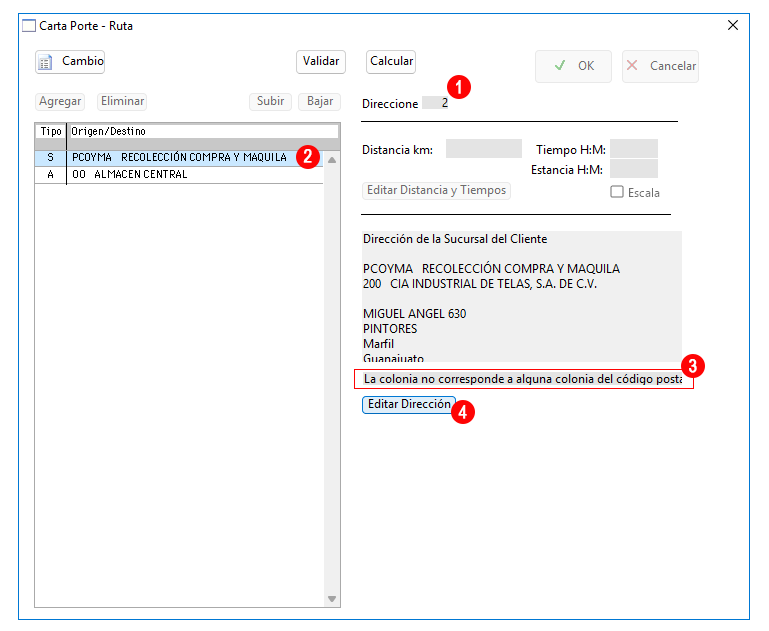Click the Tipo column header
Viewport: 769px width, 631px height.
pos(51,131)
